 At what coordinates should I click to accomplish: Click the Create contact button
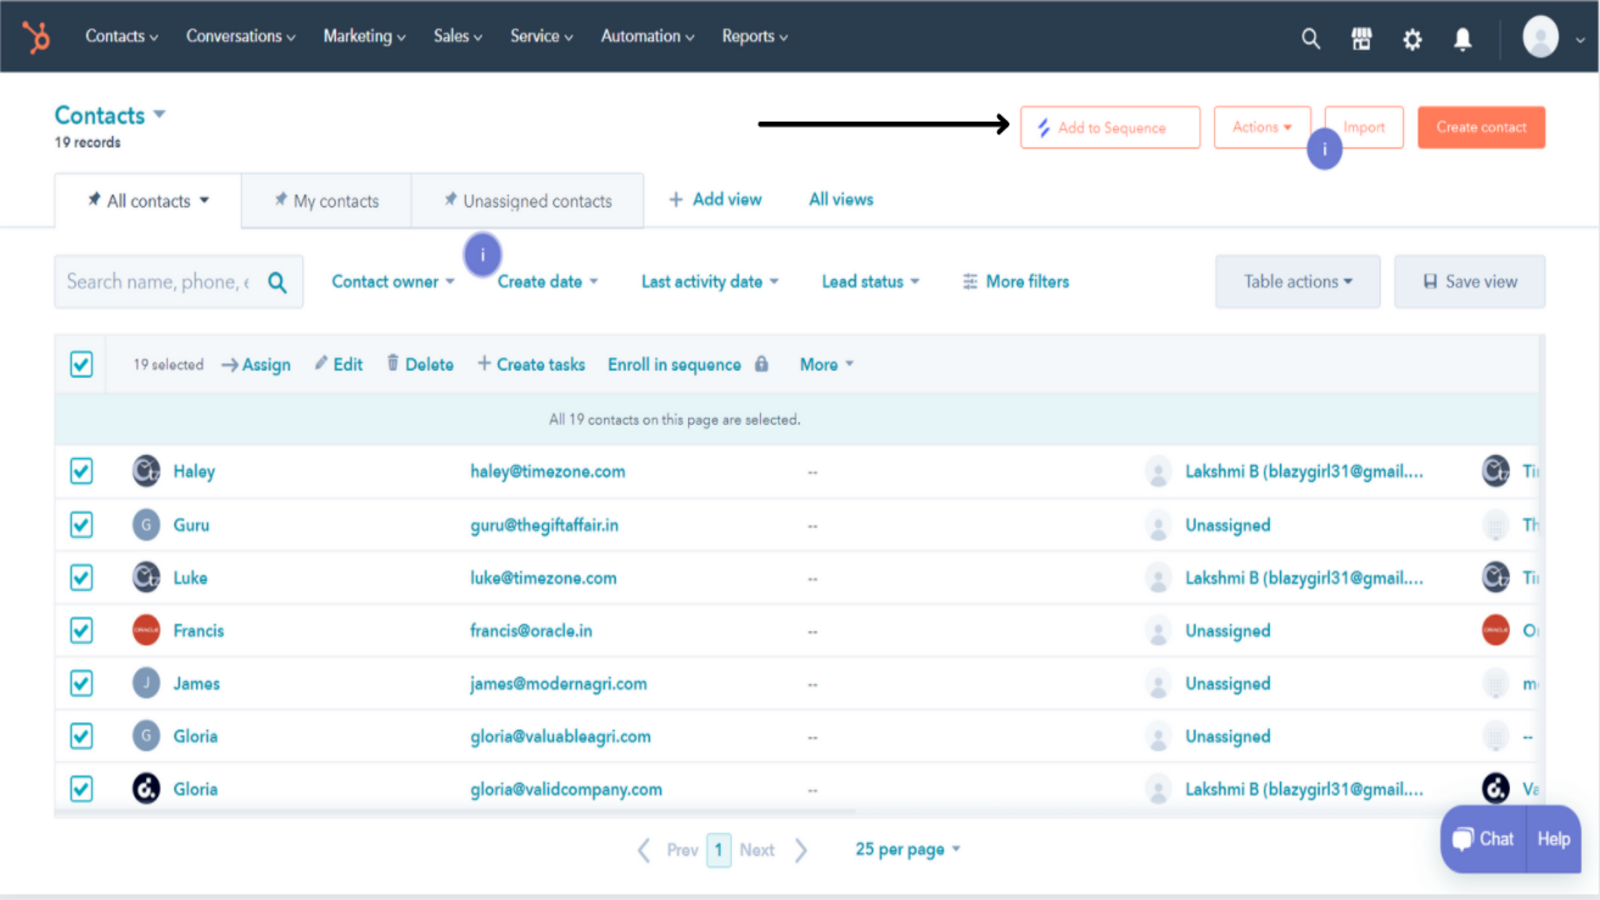(1481, 128)
